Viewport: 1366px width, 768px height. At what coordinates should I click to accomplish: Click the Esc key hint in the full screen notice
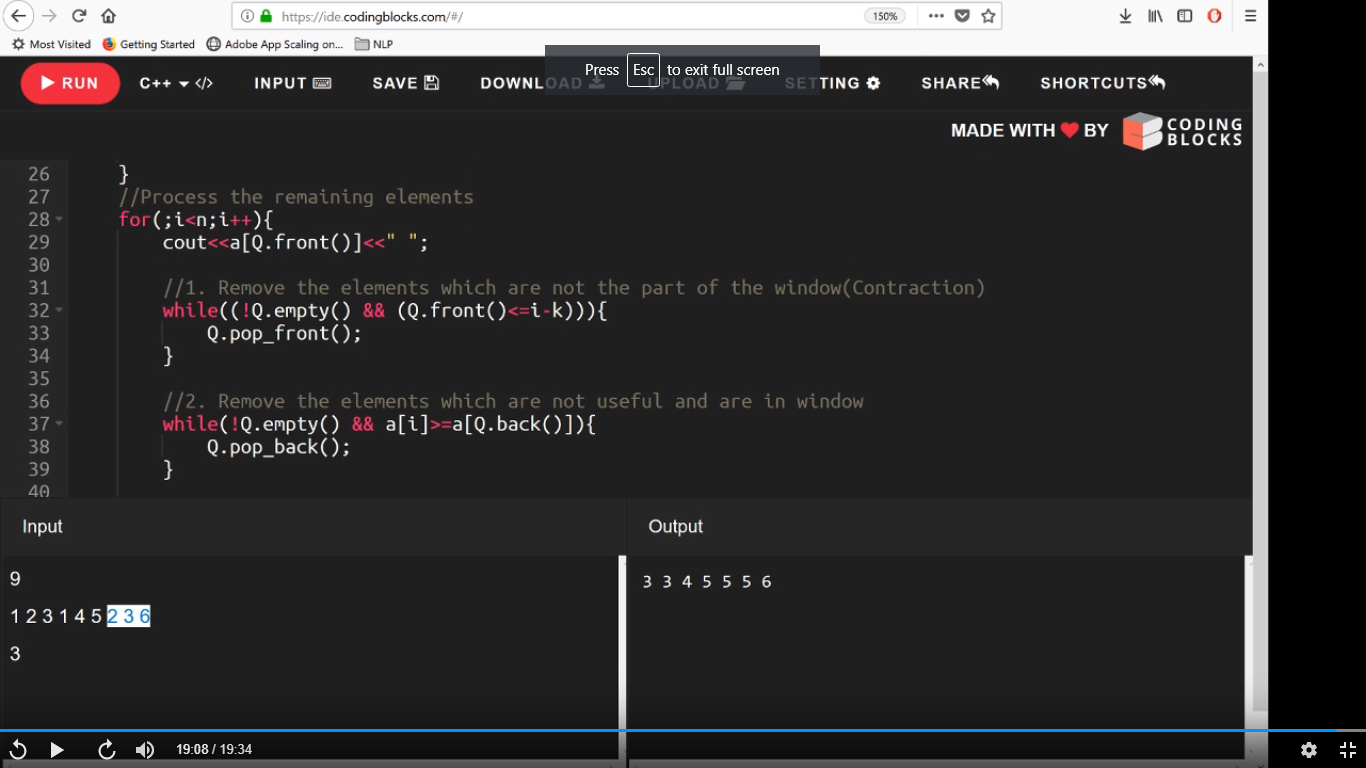(643, 70)
